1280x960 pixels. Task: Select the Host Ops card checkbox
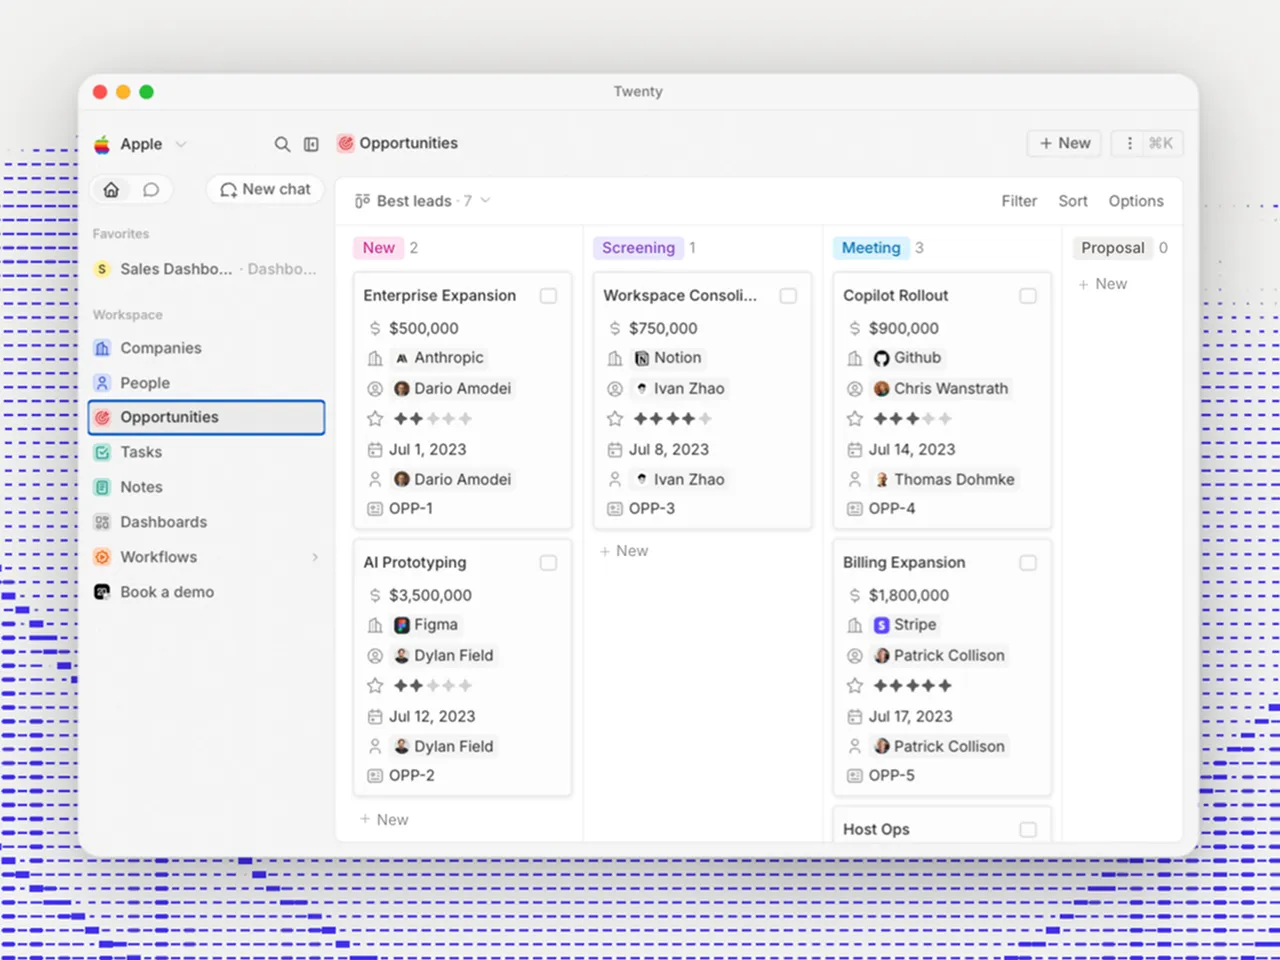(1028, 830)
